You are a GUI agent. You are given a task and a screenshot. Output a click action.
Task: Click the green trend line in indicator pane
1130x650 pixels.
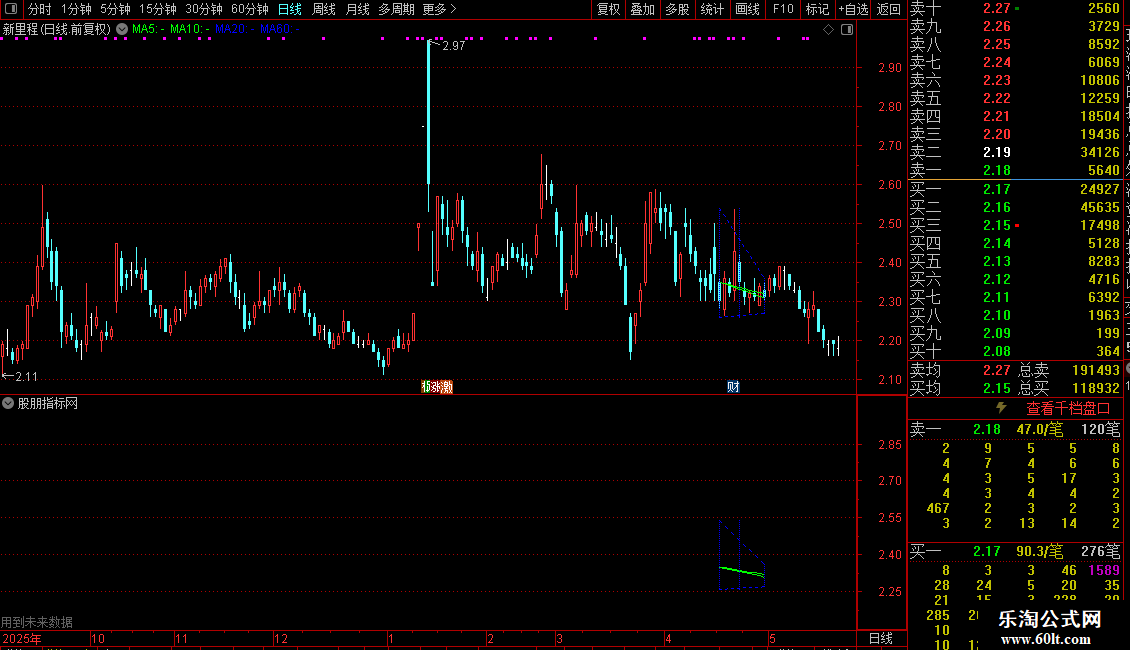coord(742,572)
